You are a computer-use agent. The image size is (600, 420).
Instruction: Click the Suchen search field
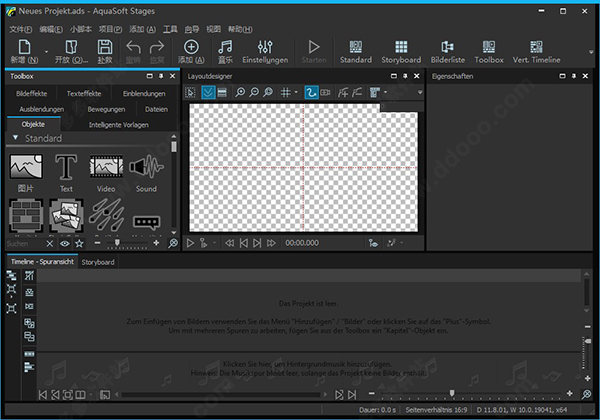click(24, 243)
